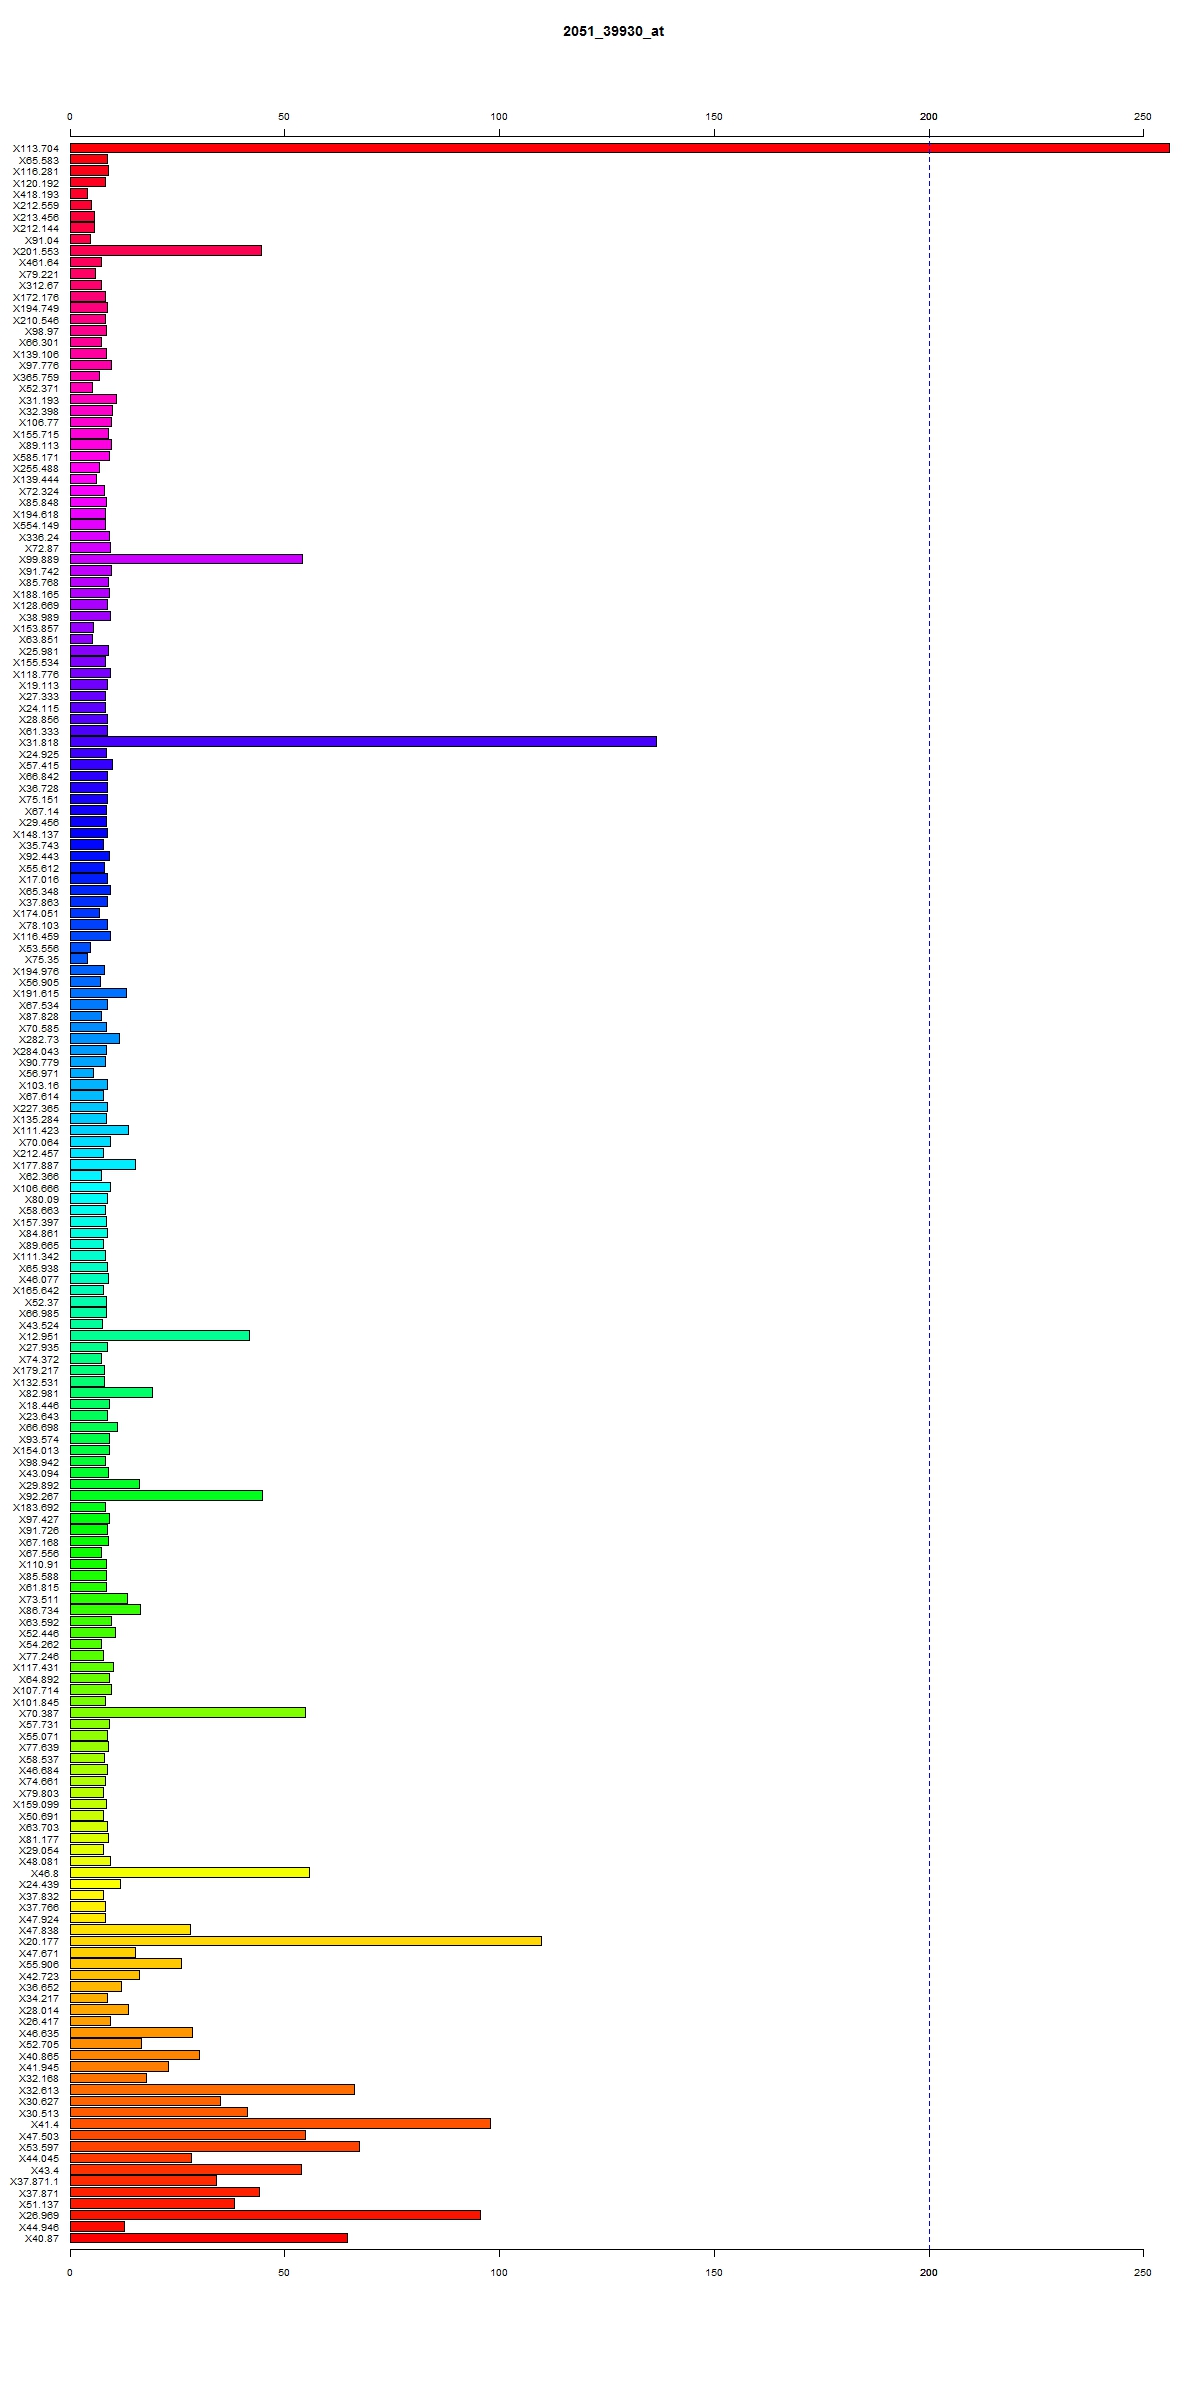Select the X201.553 label
The image size is (1200, 2400).
click(x=36, y=251)
